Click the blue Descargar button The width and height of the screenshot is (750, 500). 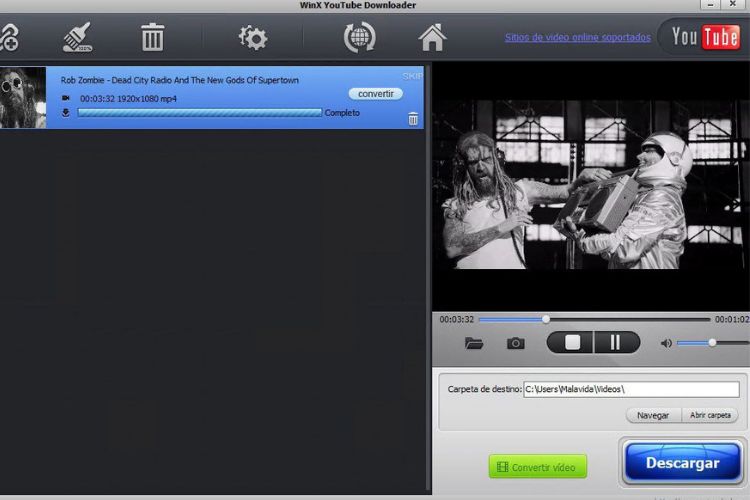point(683,463)
